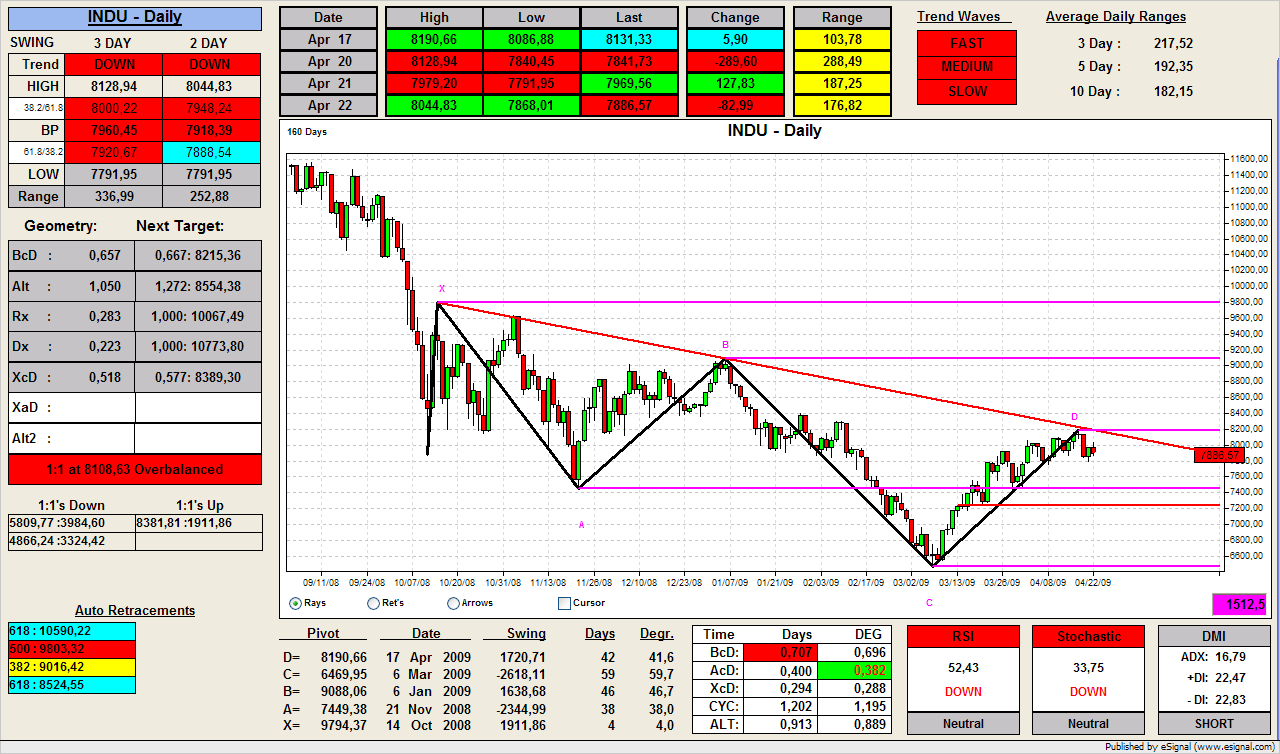Select the DMI indicator header
This screenshot has height=754, width=1280.
click(1213, 636)
